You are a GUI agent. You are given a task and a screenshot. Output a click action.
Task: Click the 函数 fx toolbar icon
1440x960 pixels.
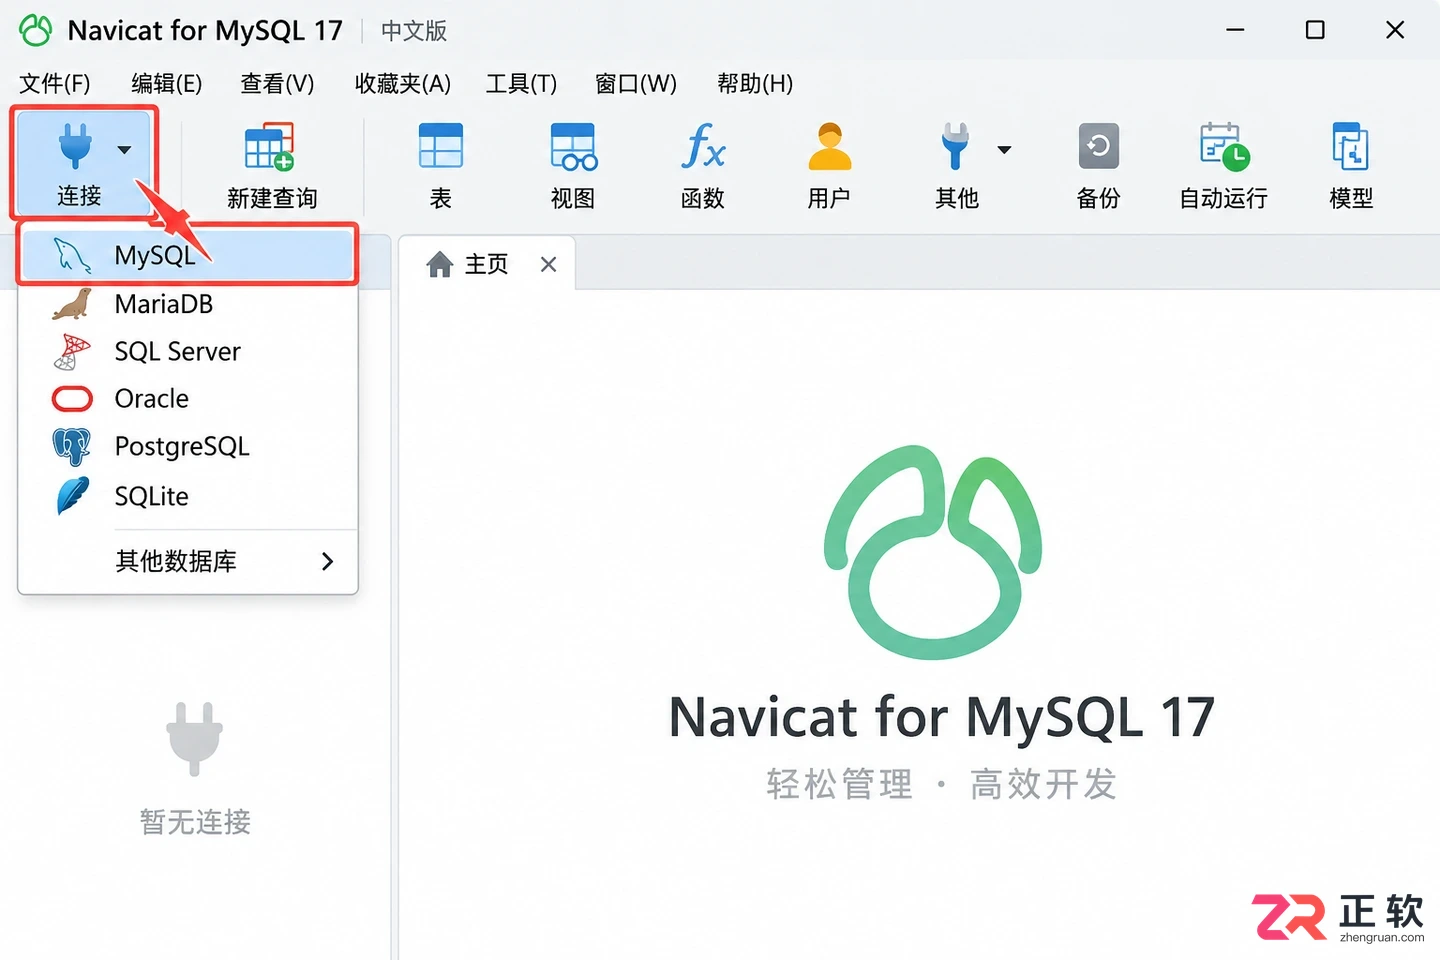703,146
